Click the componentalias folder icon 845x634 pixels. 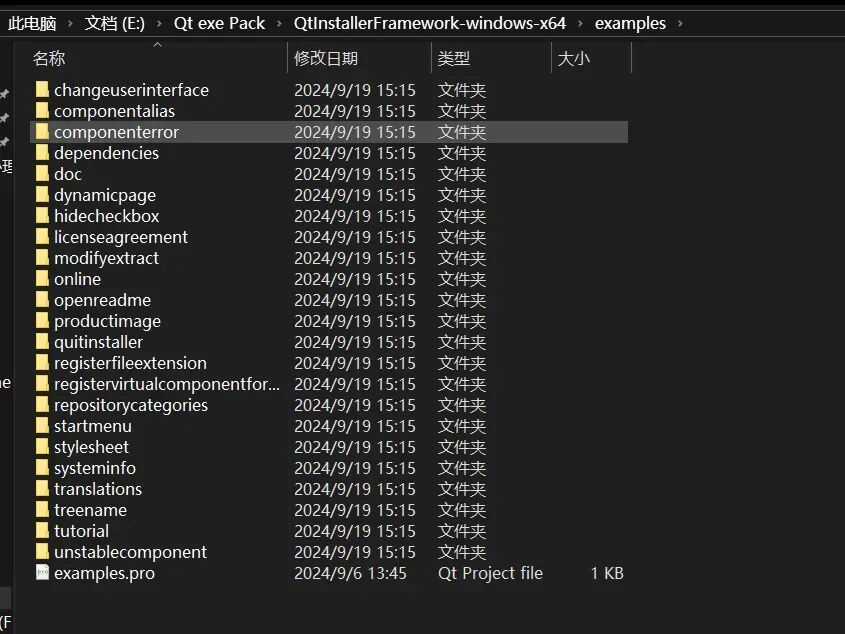(43, 111)
